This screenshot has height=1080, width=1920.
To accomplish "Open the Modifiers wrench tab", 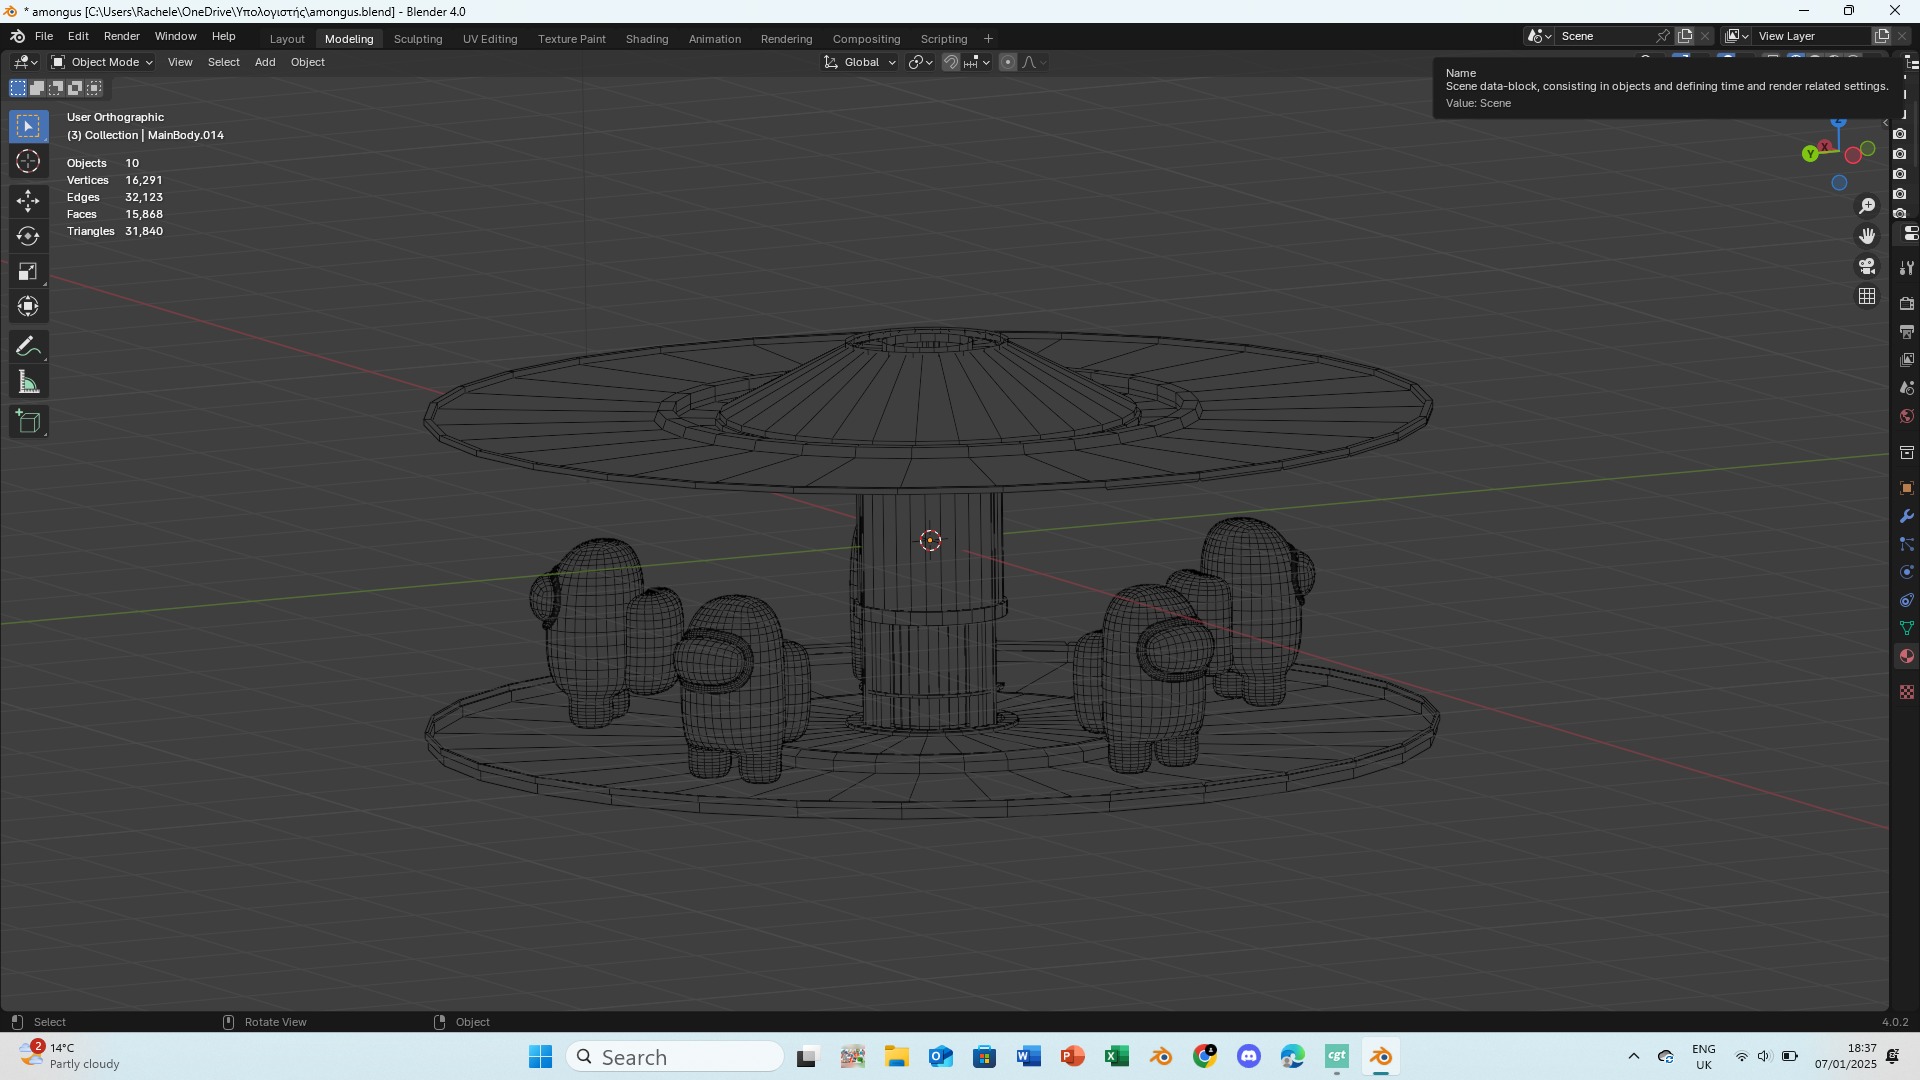I will [x=1907, y=516].
